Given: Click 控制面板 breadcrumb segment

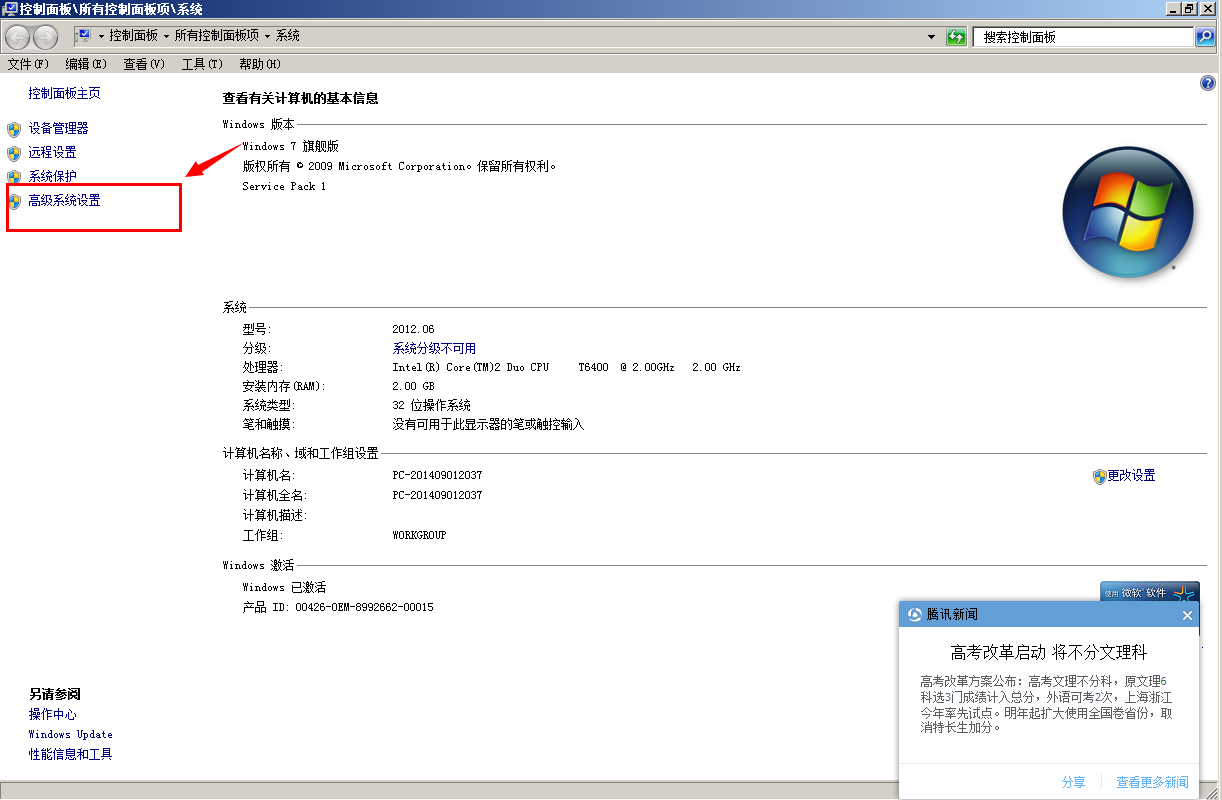Looking at the screenshot, I should pos(134,36).
